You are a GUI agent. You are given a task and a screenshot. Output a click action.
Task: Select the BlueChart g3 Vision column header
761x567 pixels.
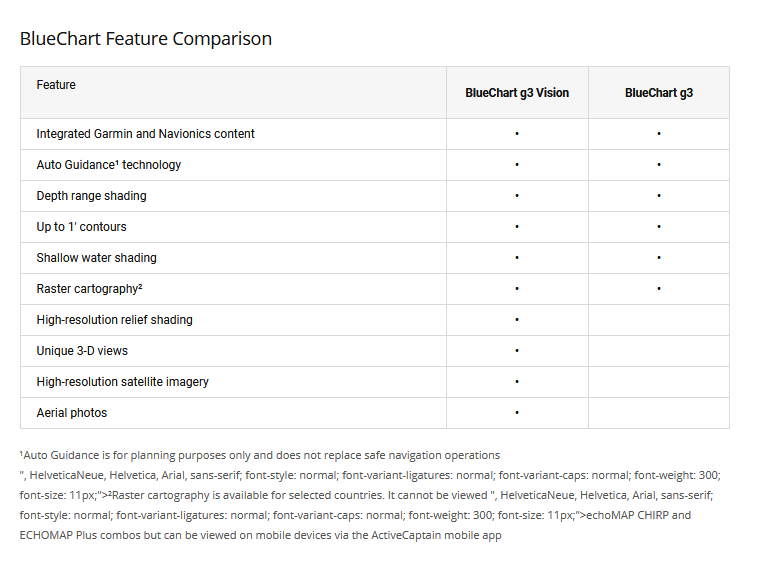[x=517, y=93]
